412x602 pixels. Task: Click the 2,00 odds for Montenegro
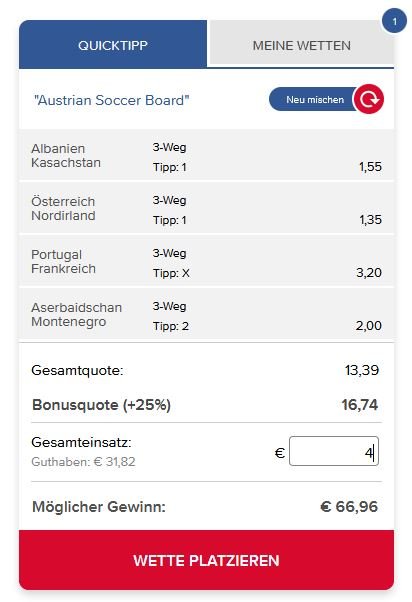tap(369, 326)
